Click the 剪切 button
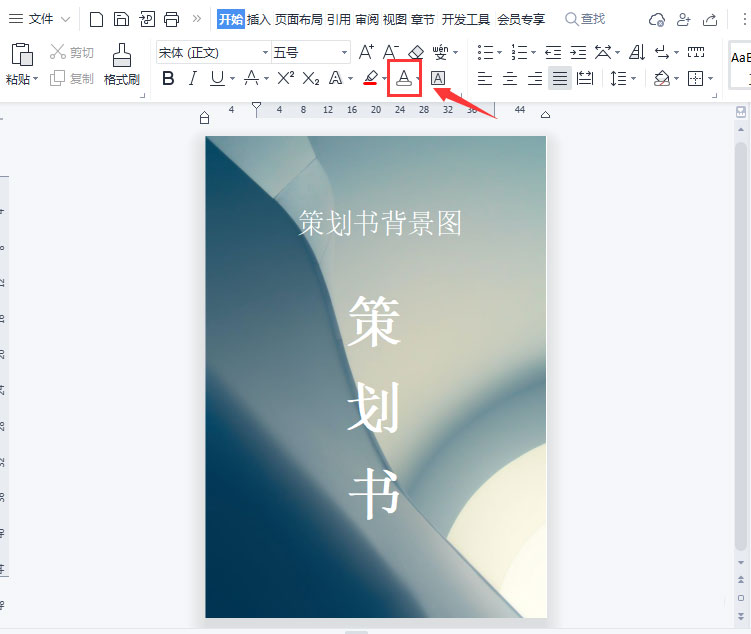 72,52
